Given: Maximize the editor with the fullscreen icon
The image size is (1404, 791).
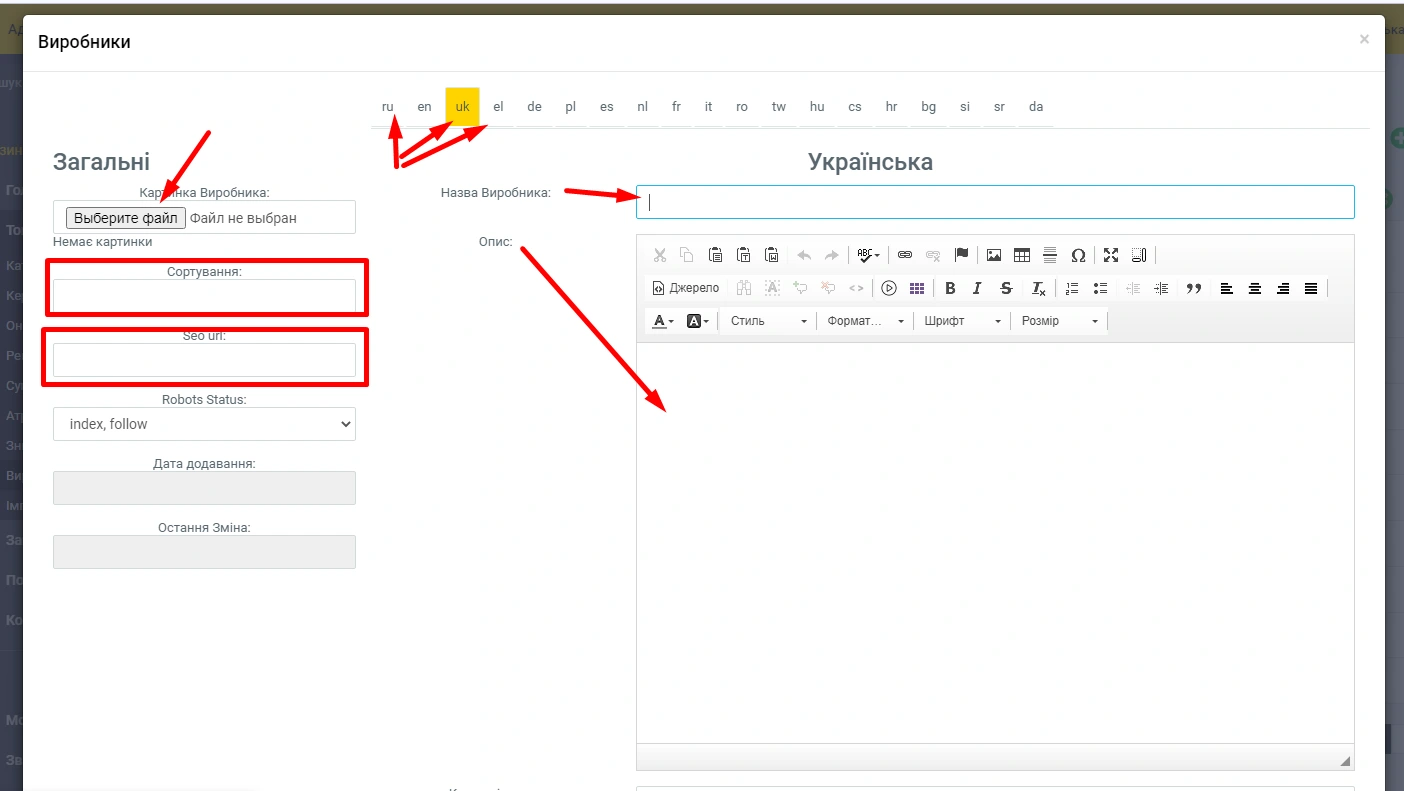Looking at the screenshot, I should click(x=1111, y=255).
